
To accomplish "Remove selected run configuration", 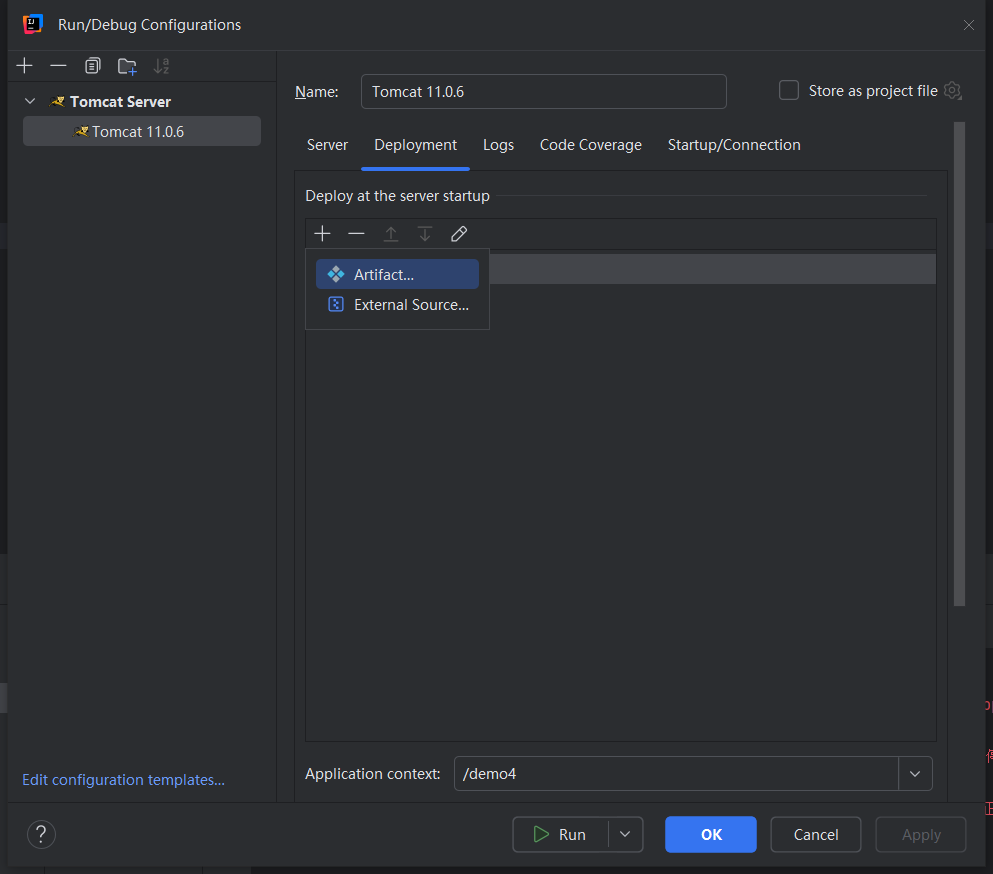I will 58,66.
